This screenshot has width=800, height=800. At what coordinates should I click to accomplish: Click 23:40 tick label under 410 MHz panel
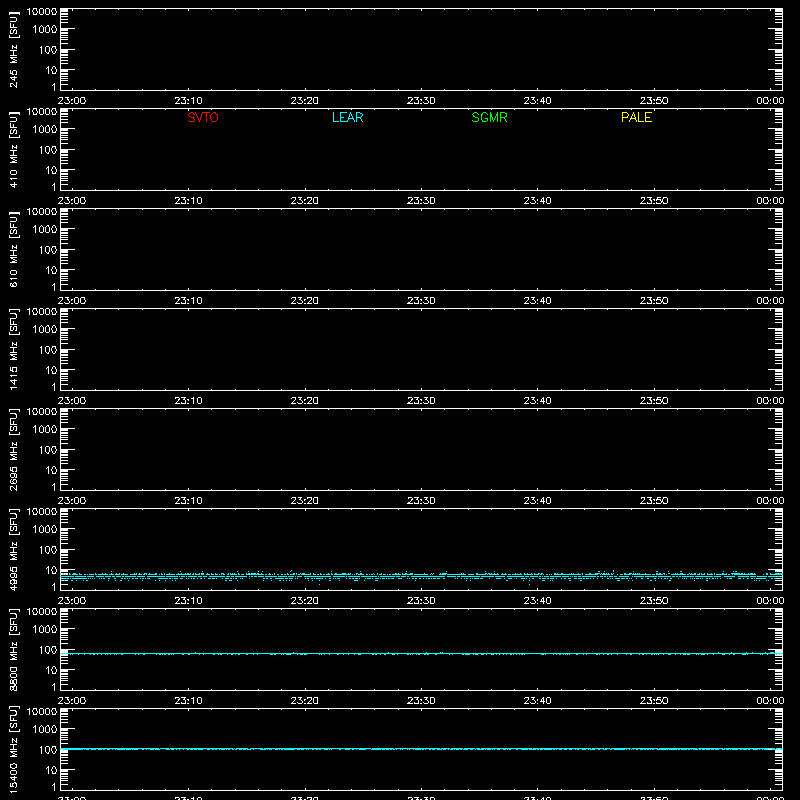[537, 201]
